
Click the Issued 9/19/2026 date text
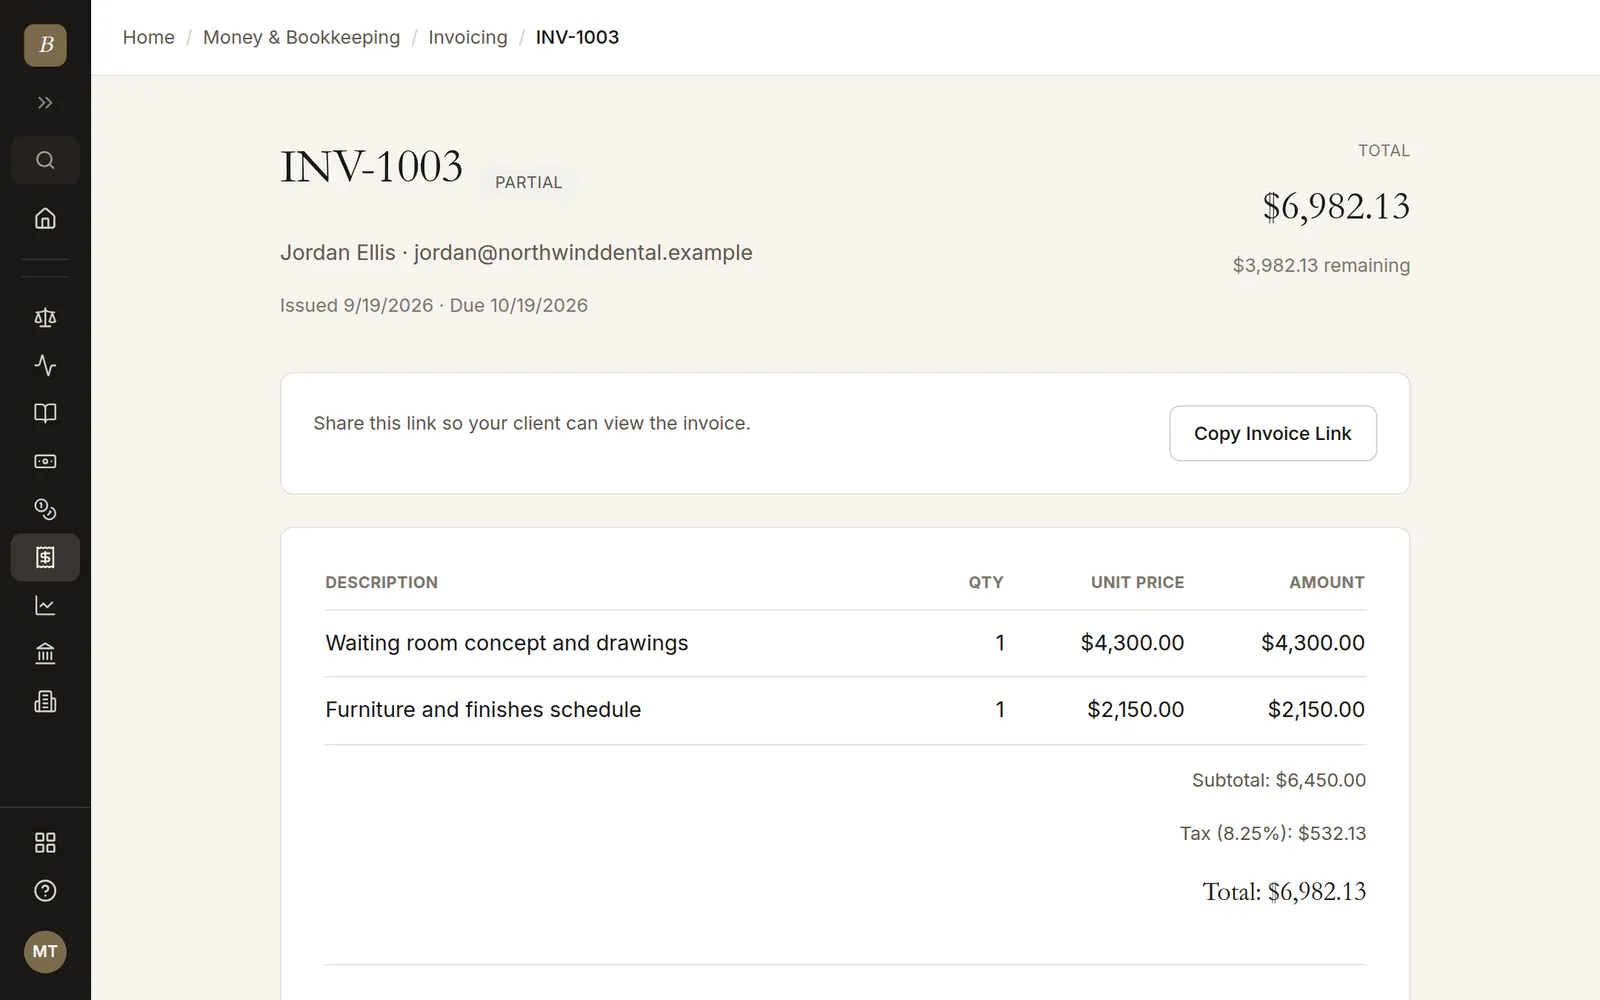pyautogui.click(x=357, y=305)
